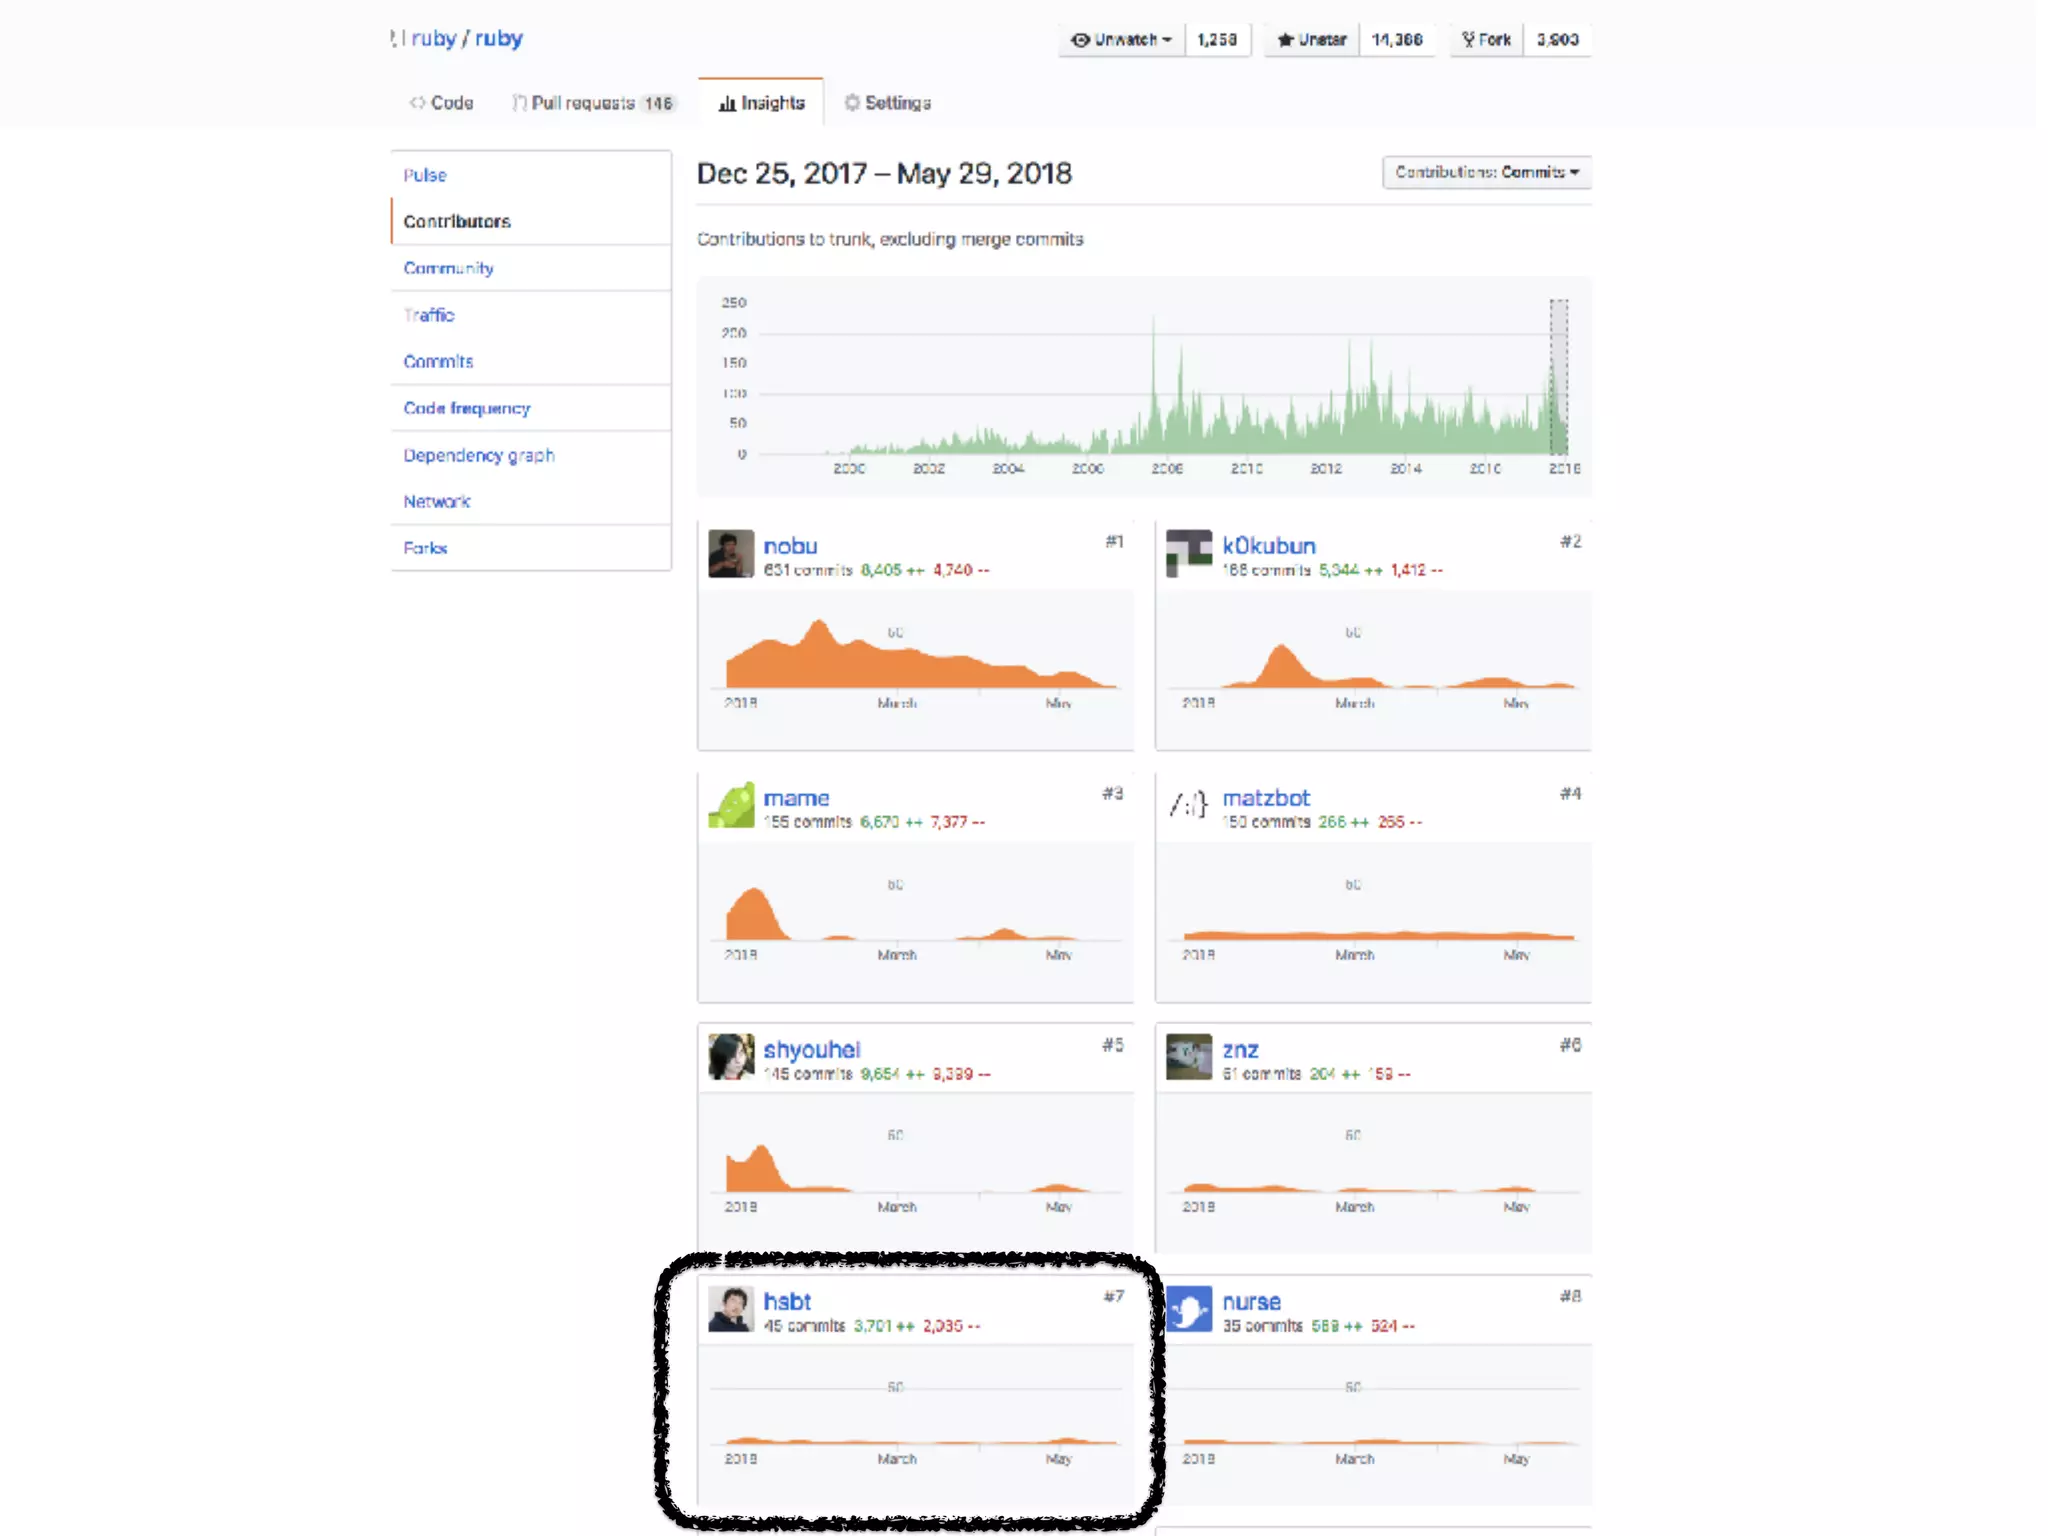This screenshot has height=1536, width=2048.
Task: Click nurse's blue avatar icon
Action: click(x=1188, y=1309)
